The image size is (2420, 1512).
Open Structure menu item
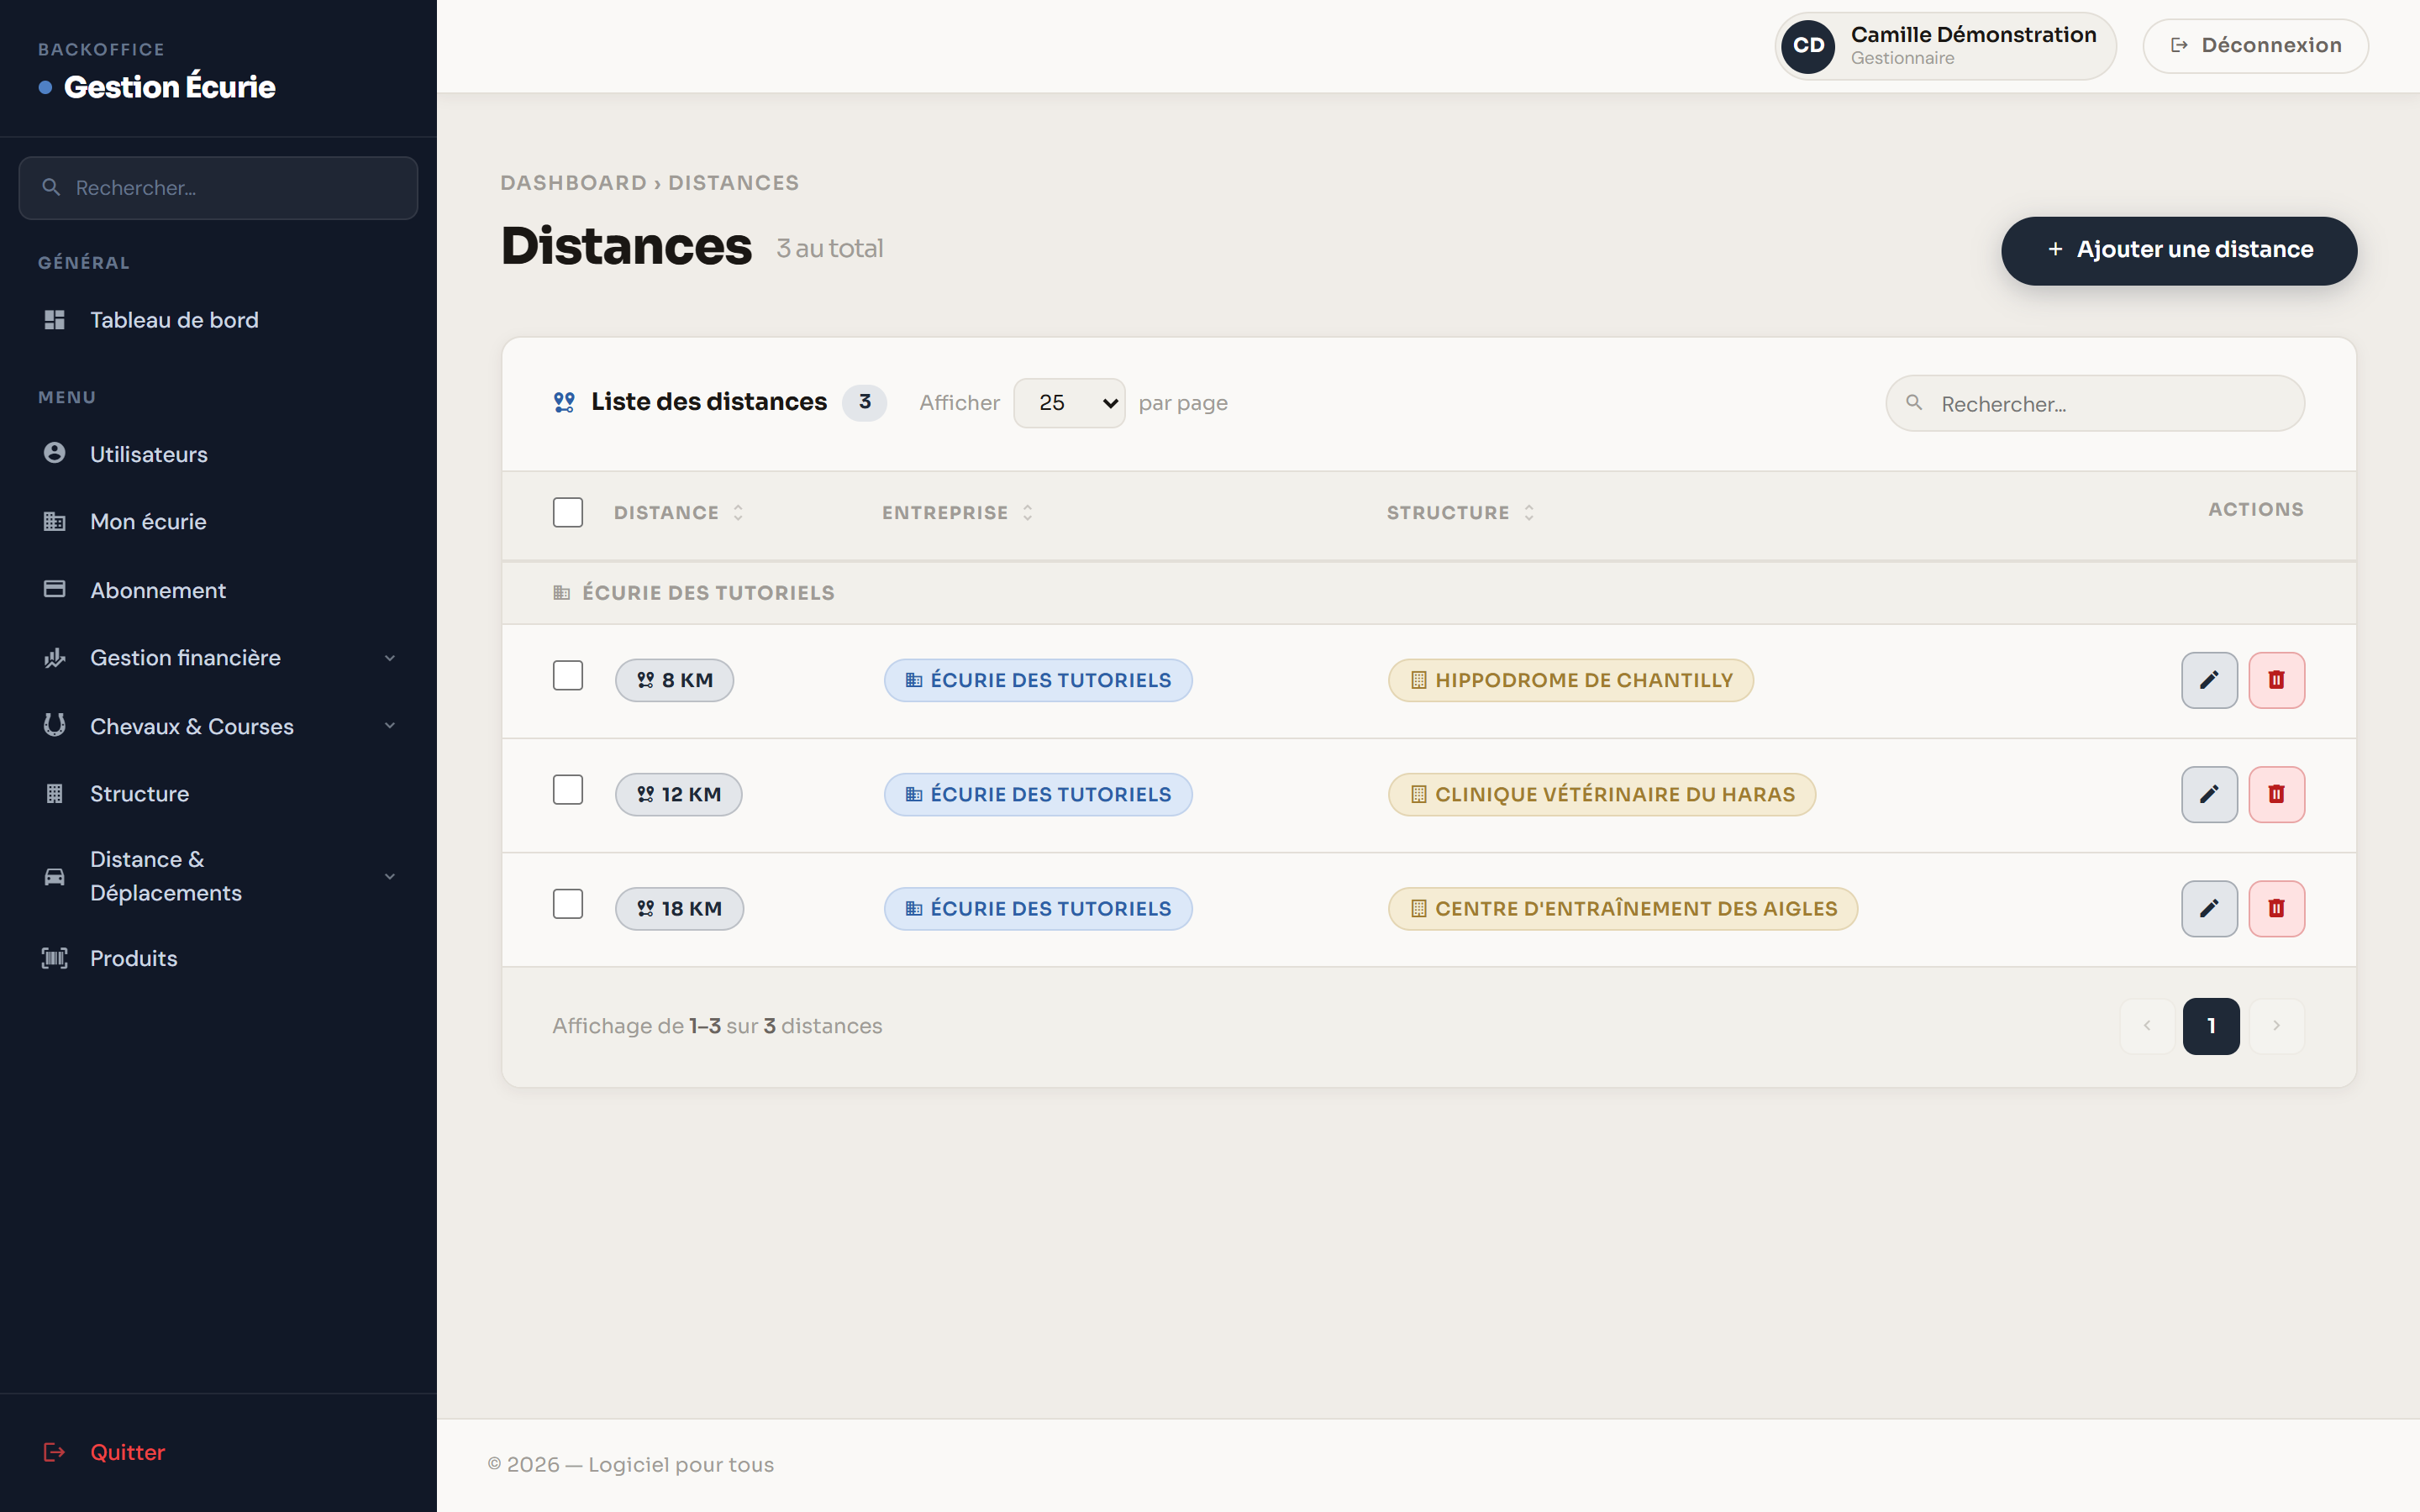218,794
